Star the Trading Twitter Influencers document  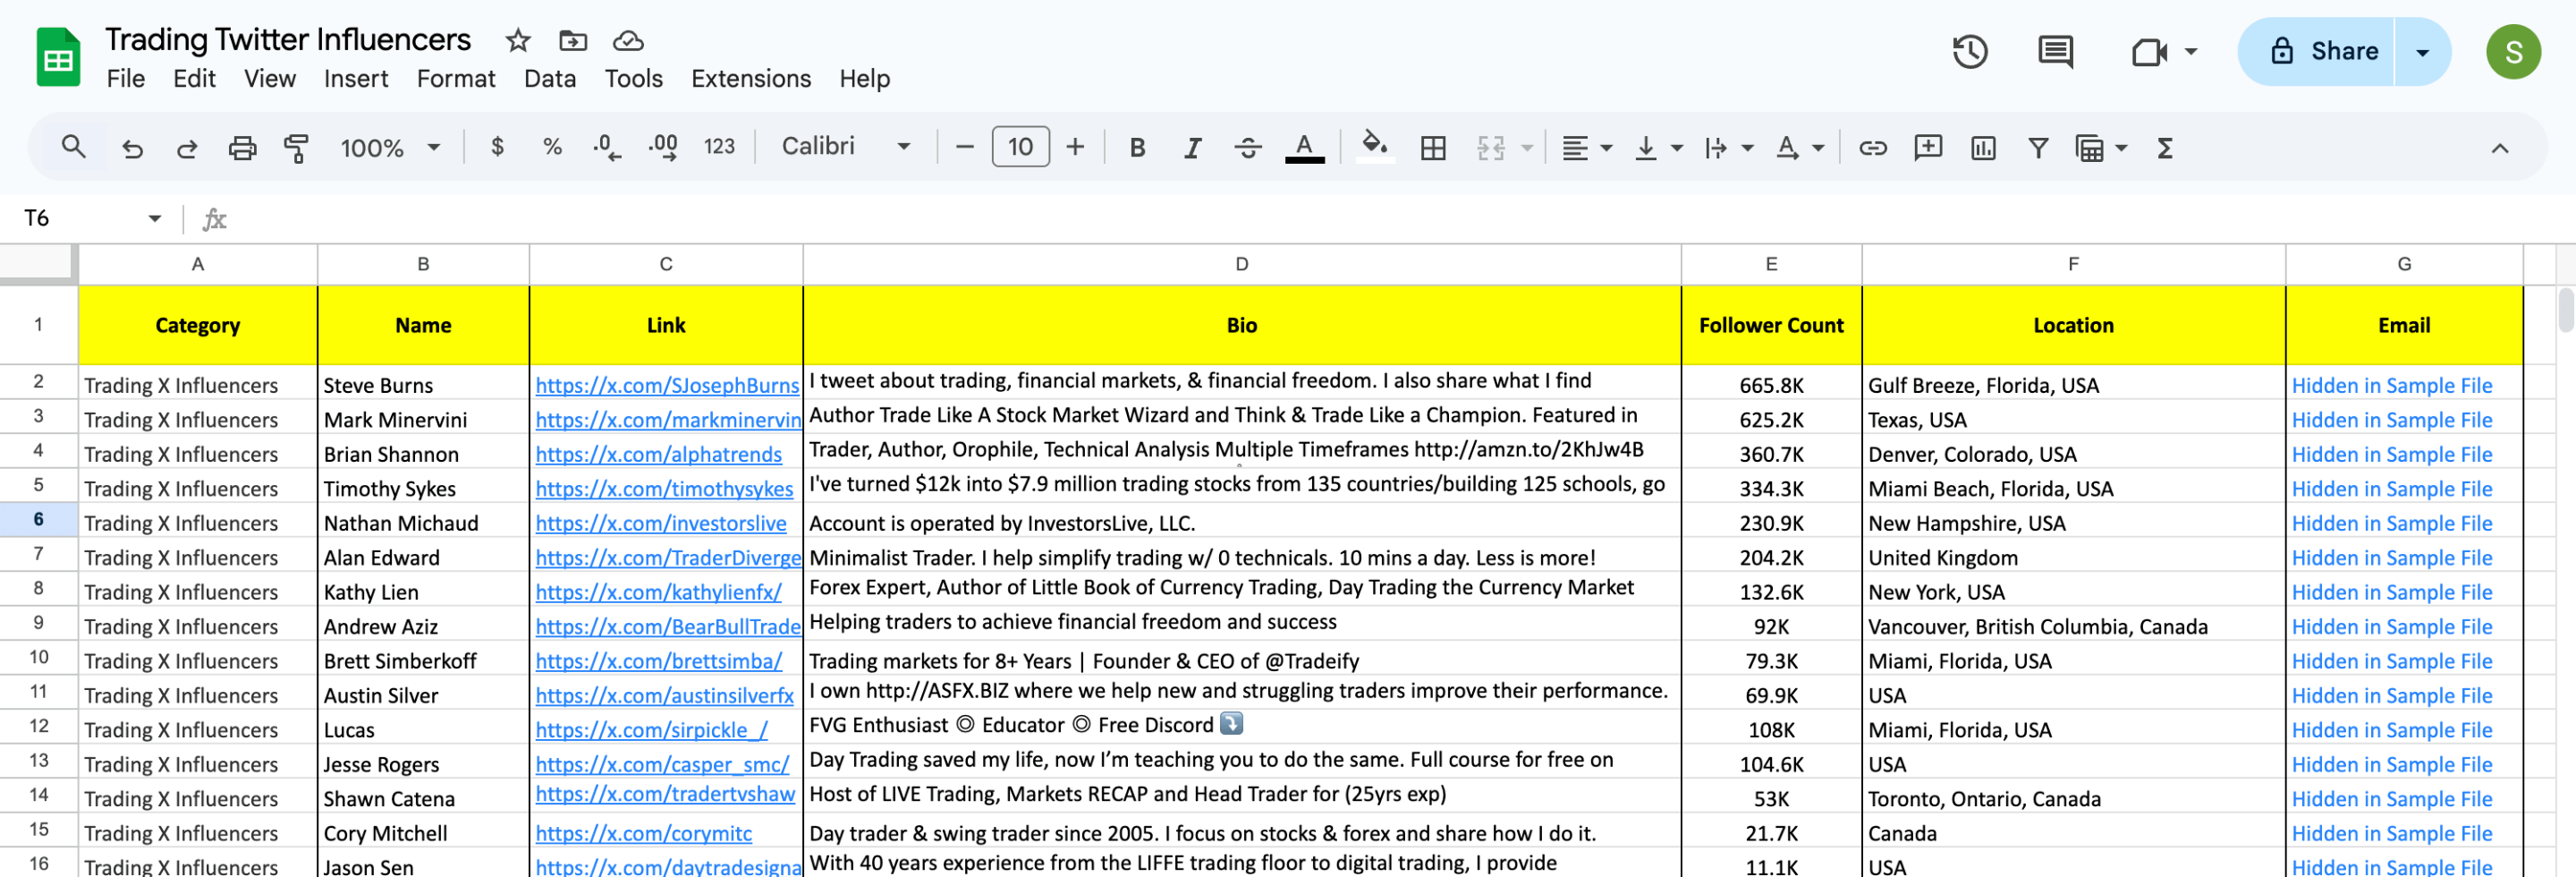click(x=517, y=41)
